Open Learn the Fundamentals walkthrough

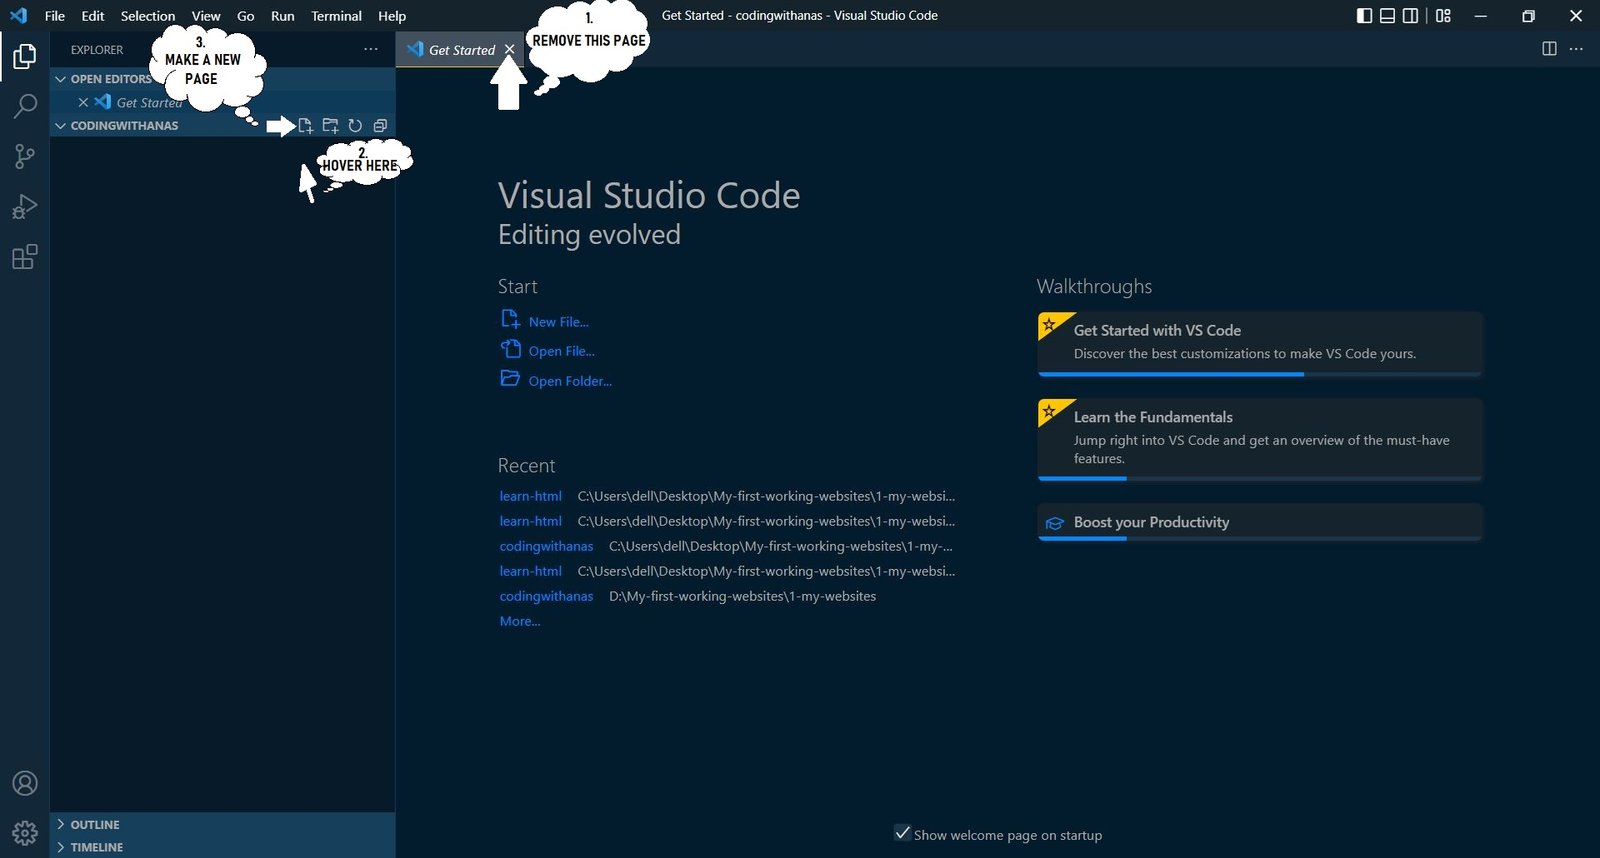1260,439
